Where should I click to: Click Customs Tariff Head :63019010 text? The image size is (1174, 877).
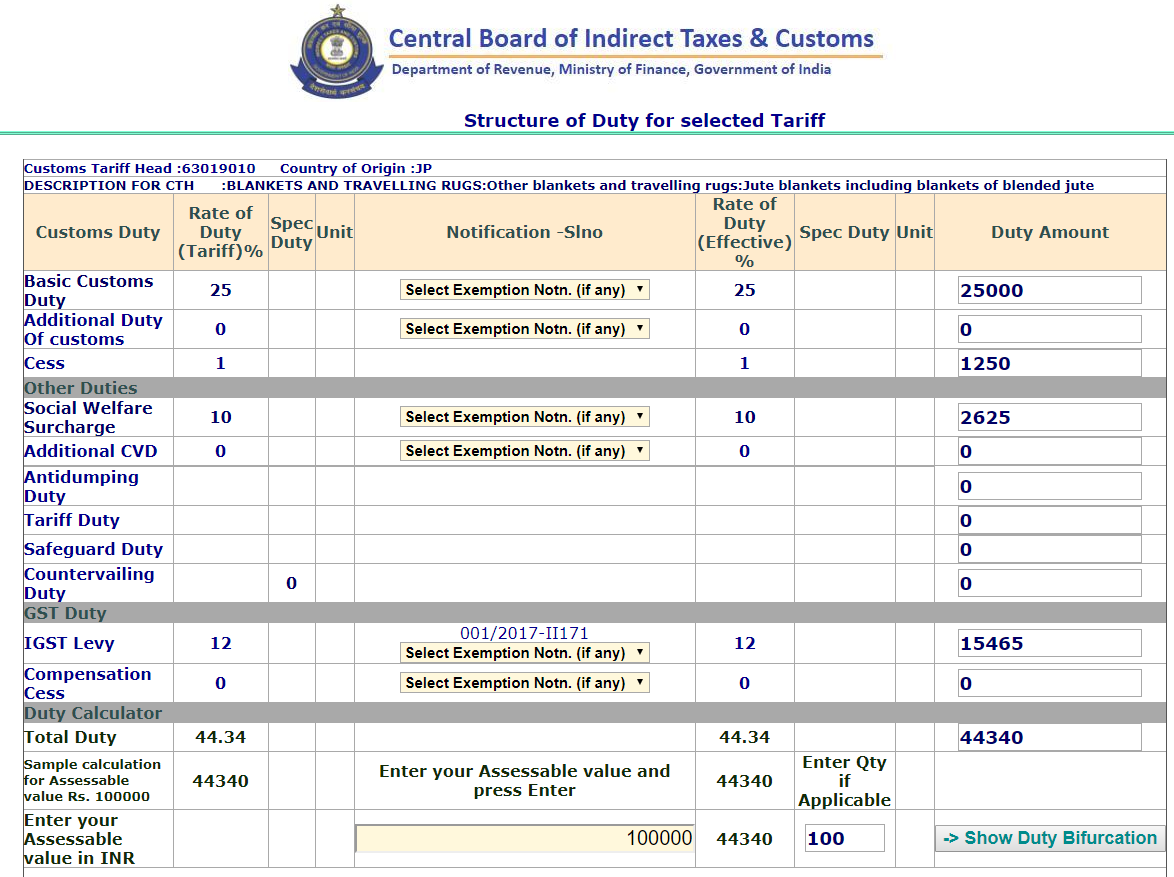[x=139, y=169]
